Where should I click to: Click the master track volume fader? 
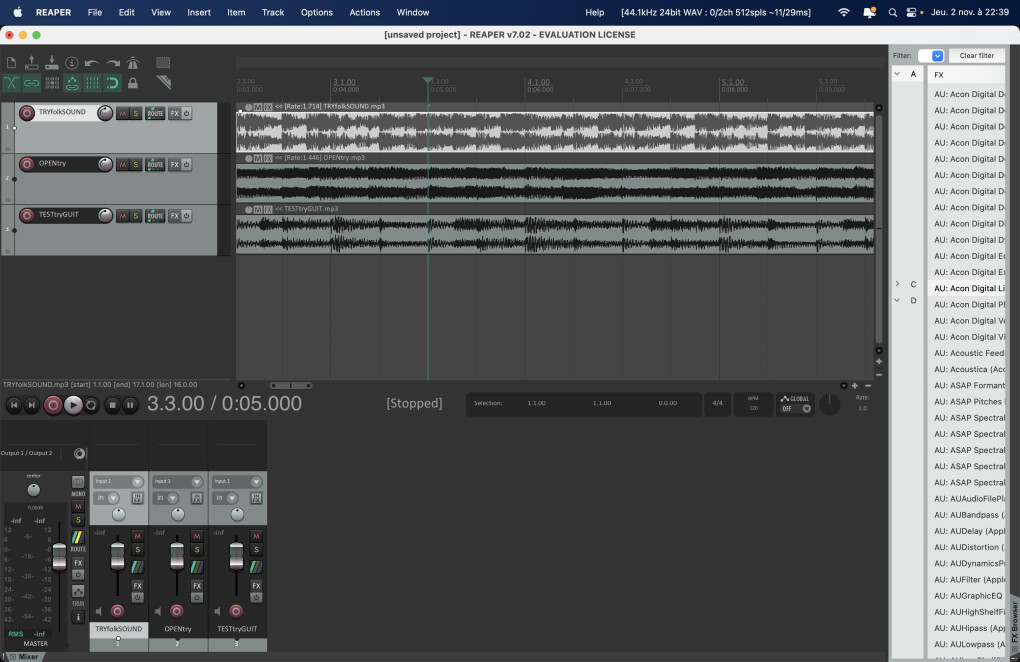point(59,557)
